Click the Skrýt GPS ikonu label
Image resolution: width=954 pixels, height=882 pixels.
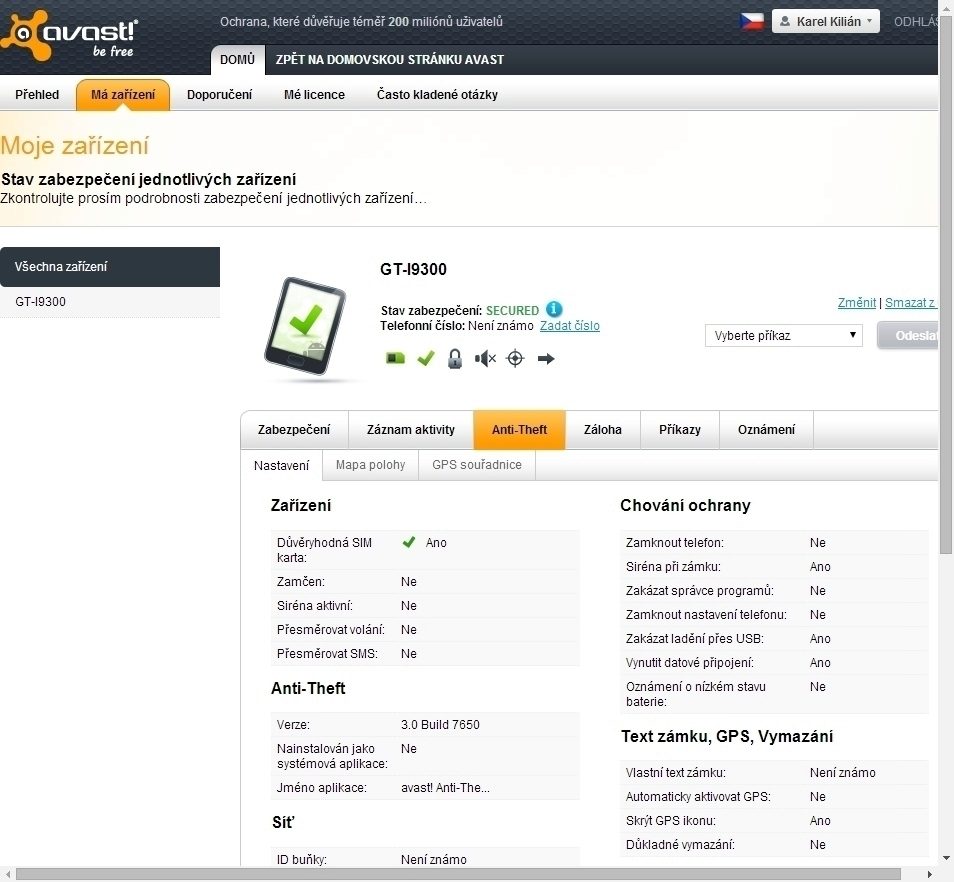tap(670, 821)
